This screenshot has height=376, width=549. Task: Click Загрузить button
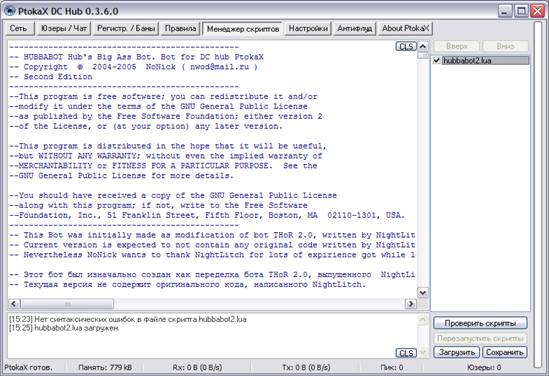(x=457, y=352)
